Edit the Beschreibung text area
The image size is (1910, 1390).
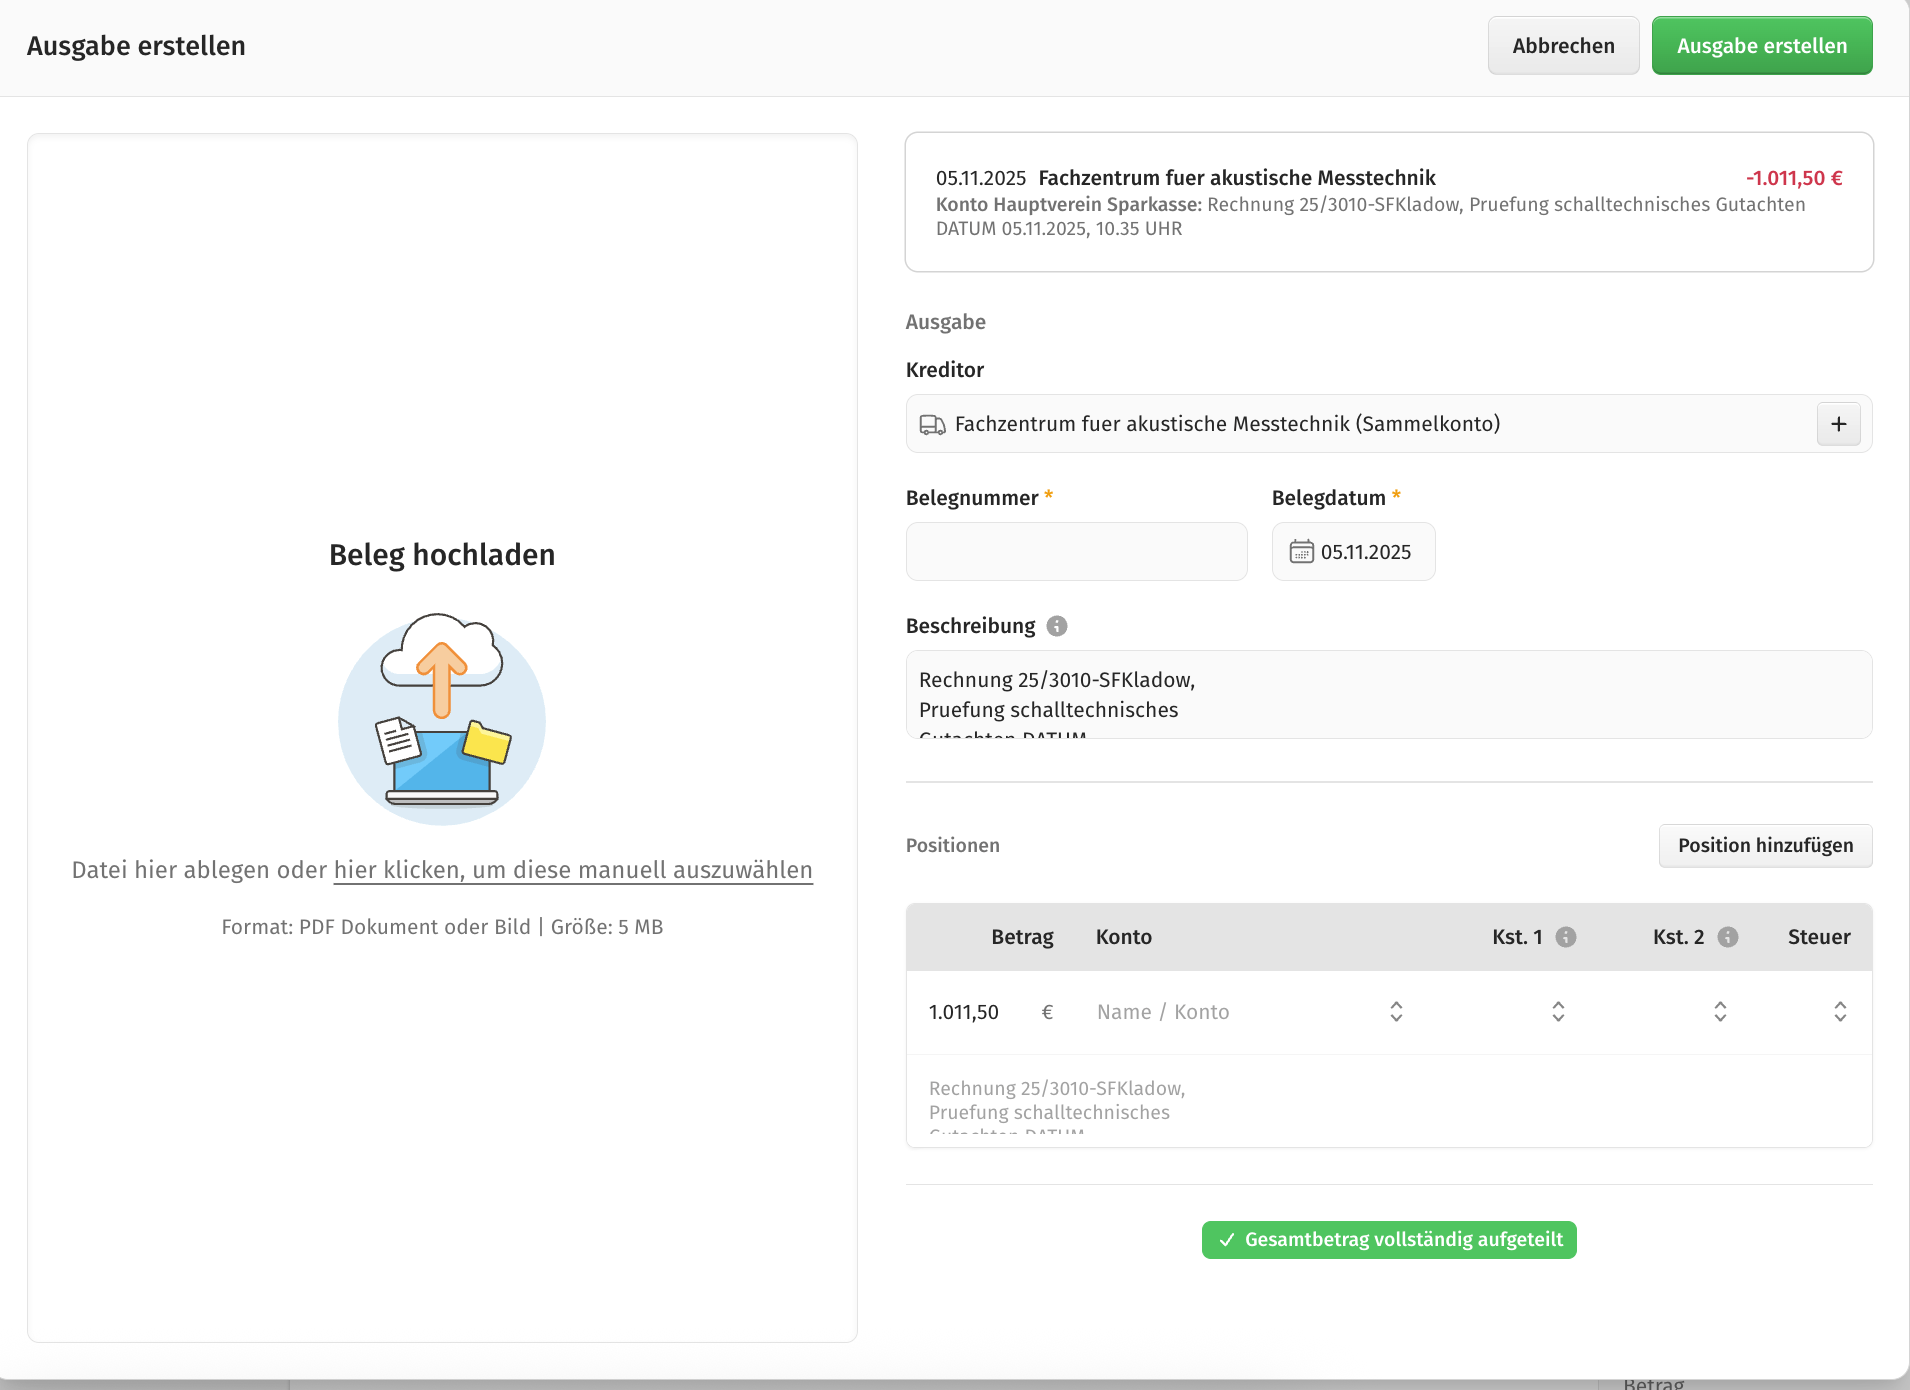click(1388, 695)
